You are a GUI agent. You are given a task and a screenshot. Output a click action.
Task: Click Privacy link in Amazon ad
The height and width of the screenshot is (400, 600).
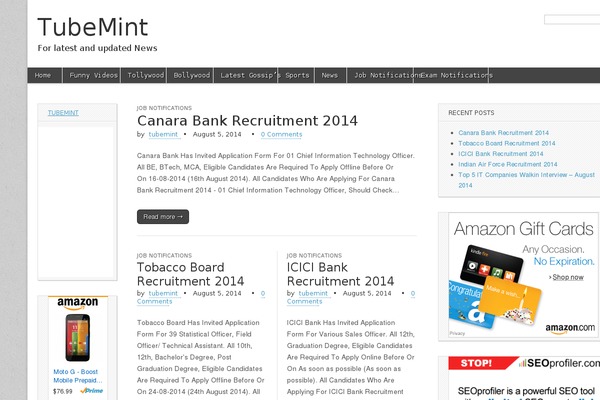pyautogui.click(x=457, y=333)
